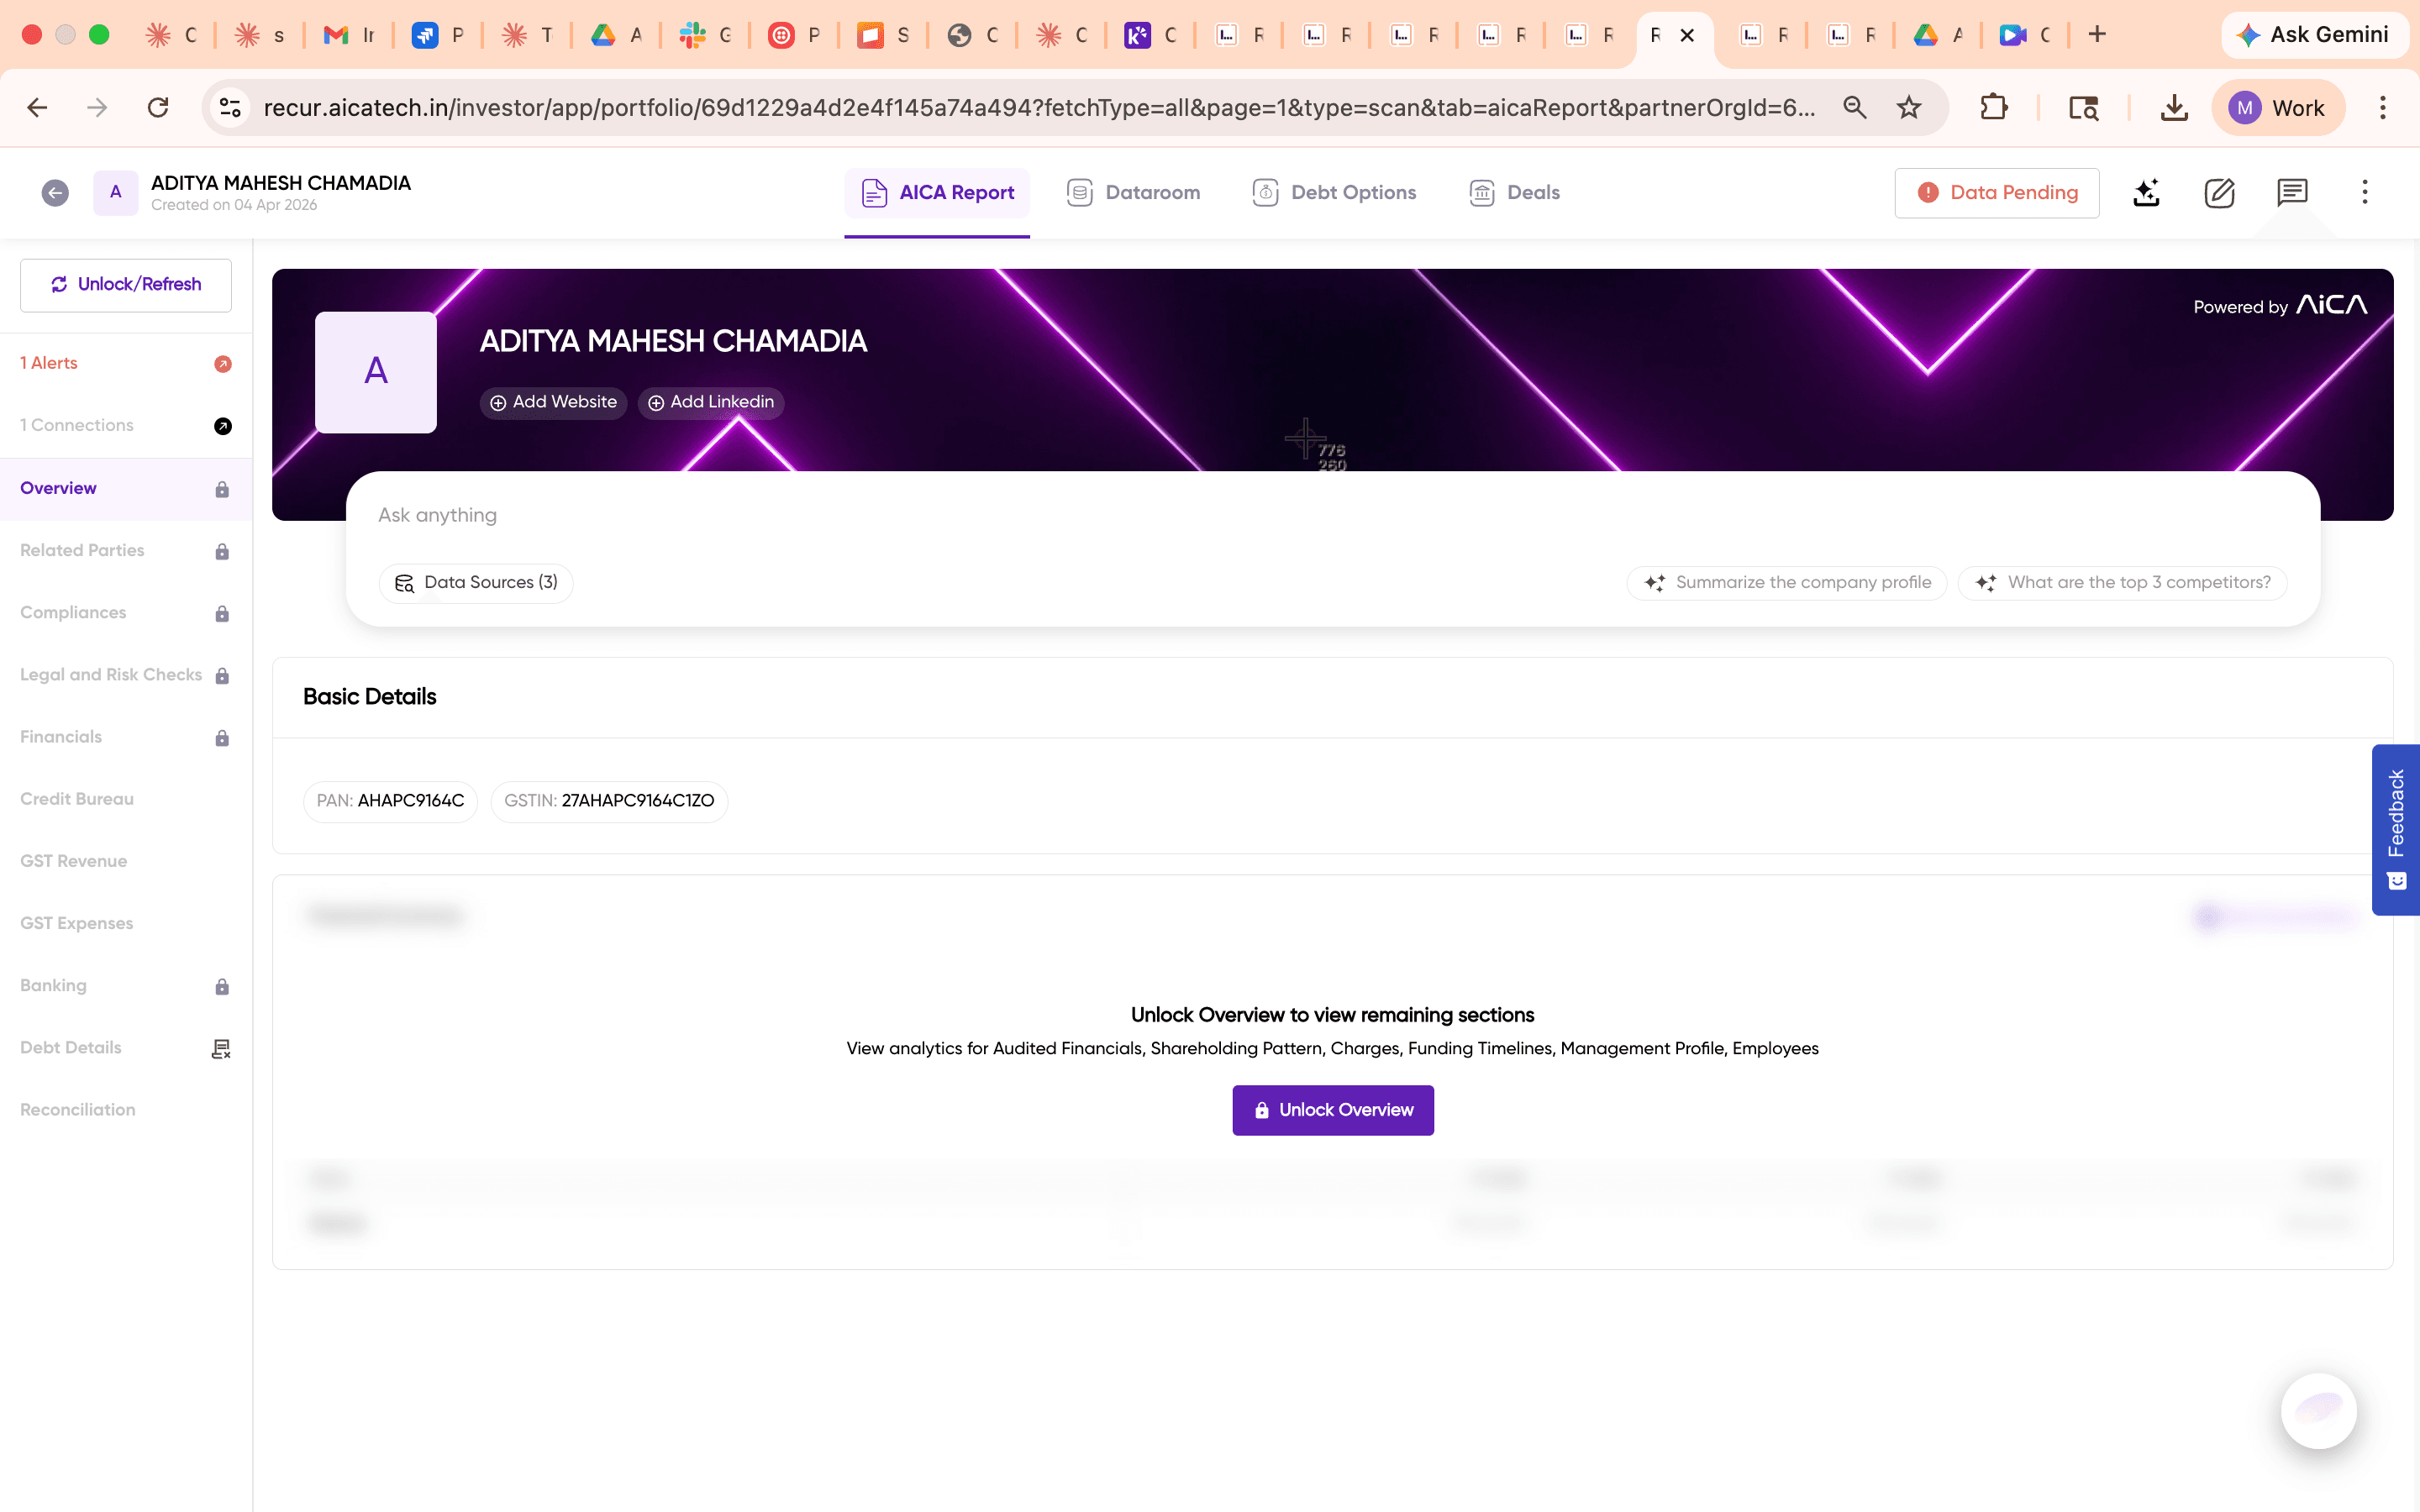Click the edit pencil icon in header
The height and width of the screenshot is (1512, 2420).
pos(2219,193)
